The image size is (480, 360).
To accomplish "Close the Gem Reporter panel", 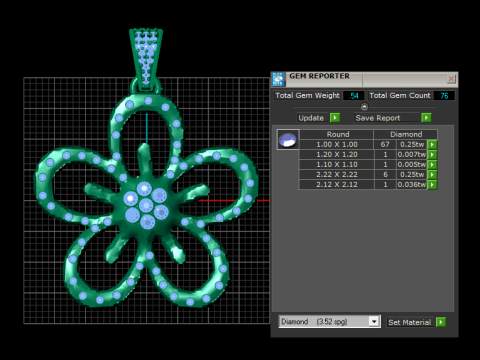I will point(451,79).
